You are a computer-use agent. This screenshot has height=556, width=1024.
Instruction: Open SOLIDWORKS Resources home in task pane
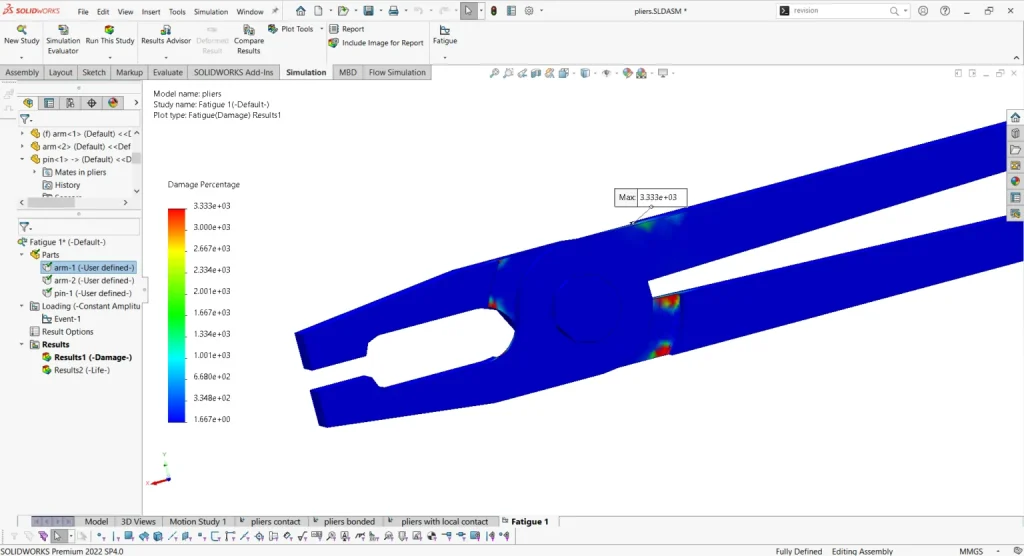point(1015,118)
